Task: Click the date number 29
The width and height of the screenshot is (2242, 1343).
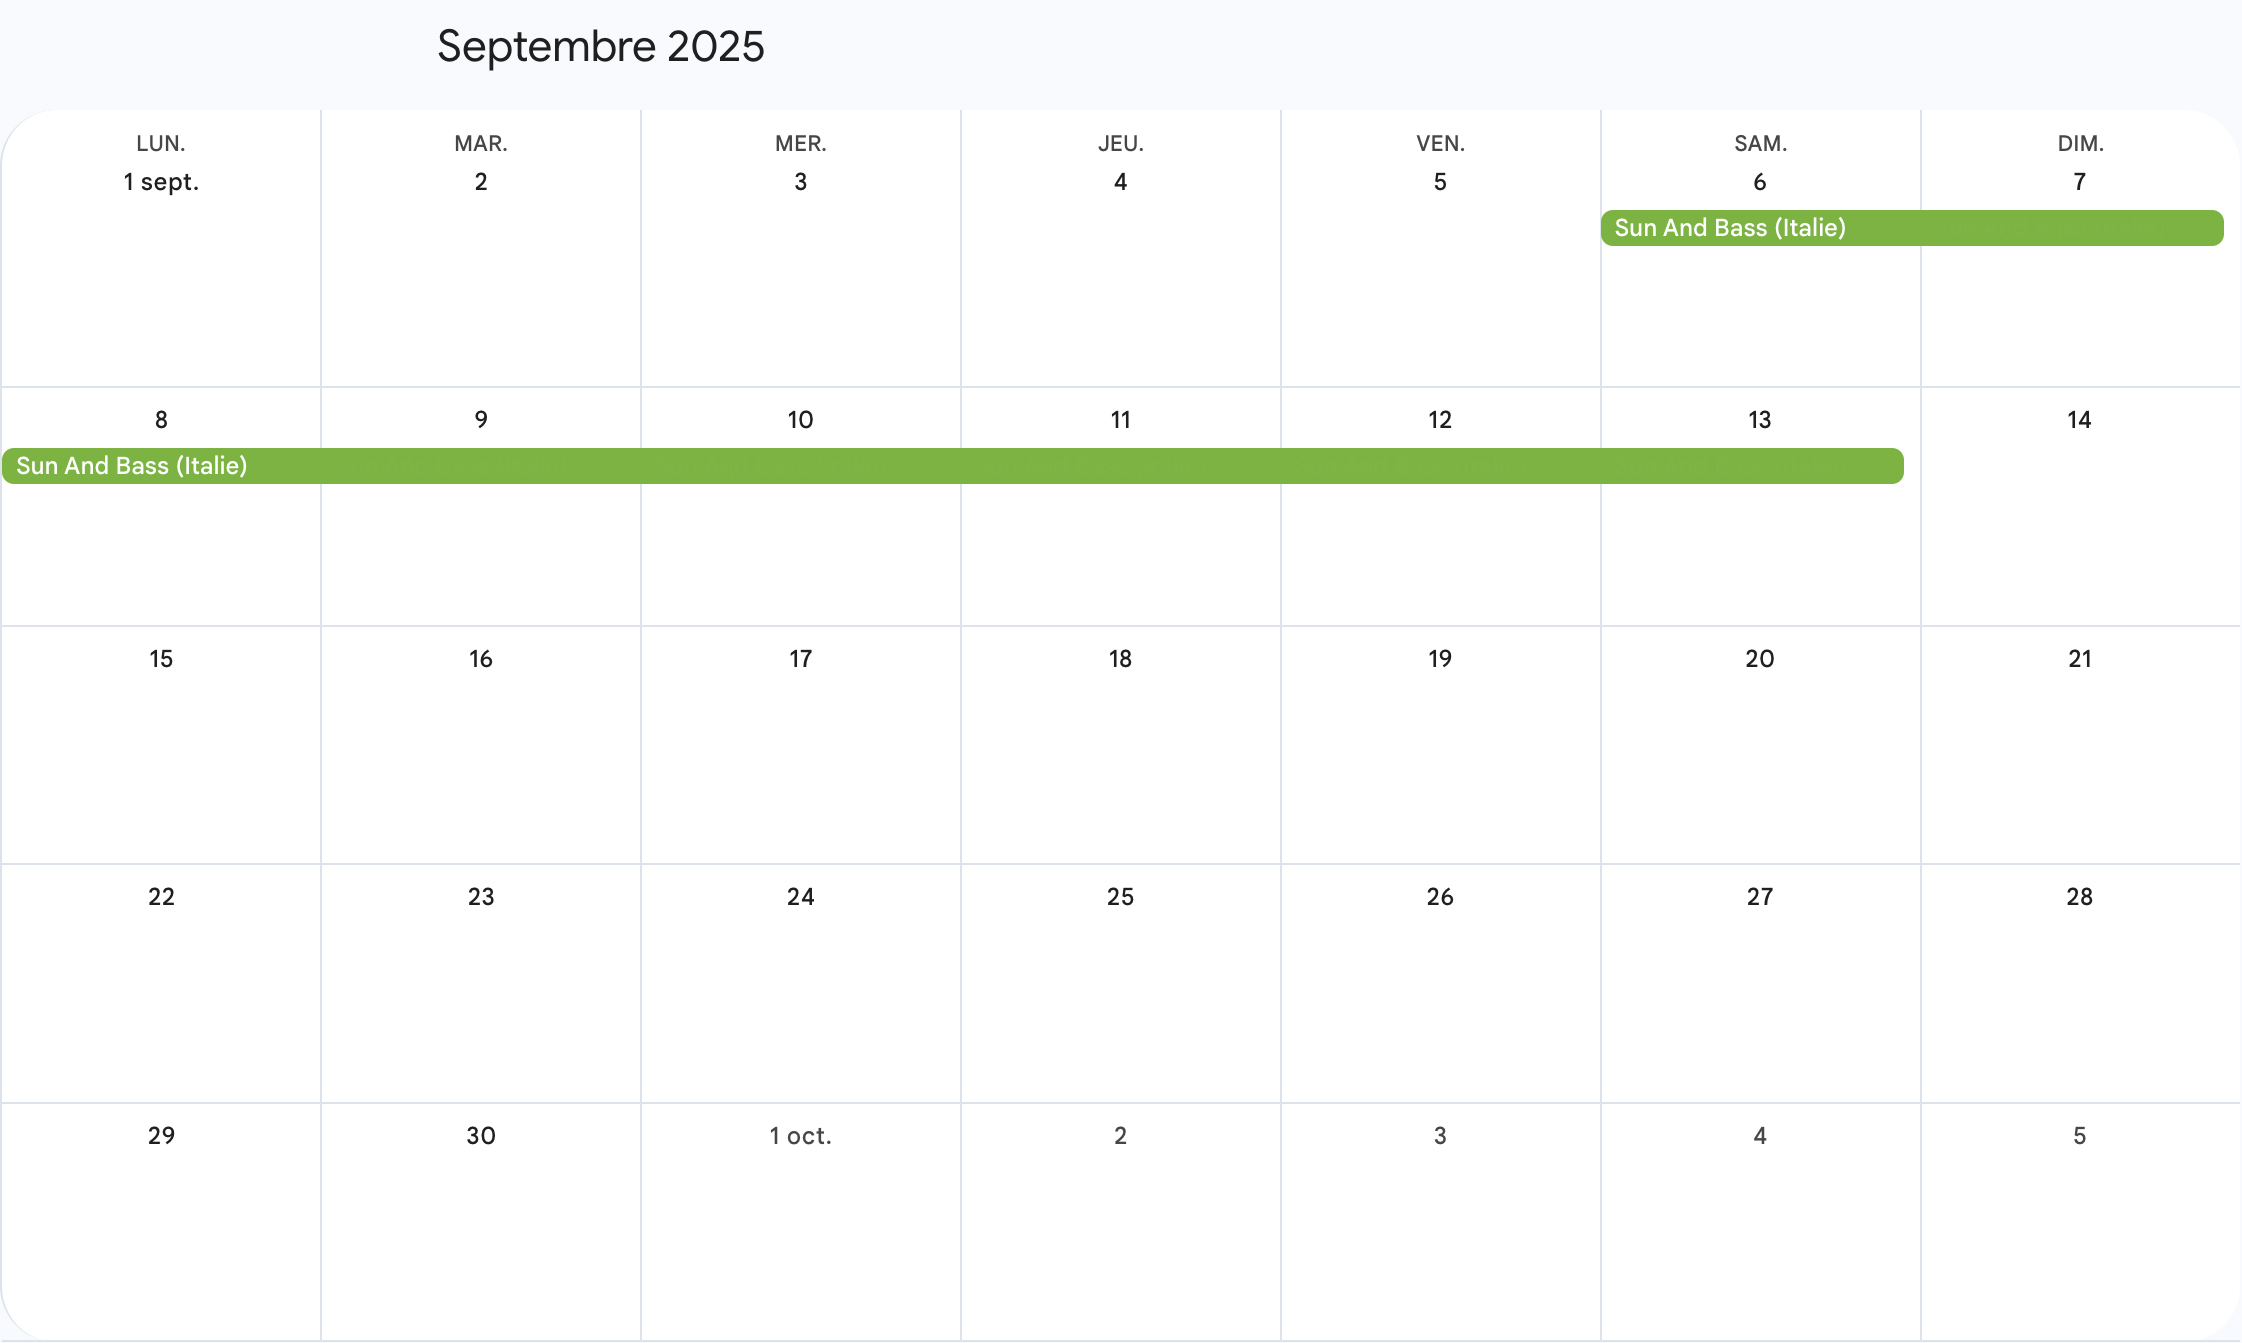Action: (161, 1136)
